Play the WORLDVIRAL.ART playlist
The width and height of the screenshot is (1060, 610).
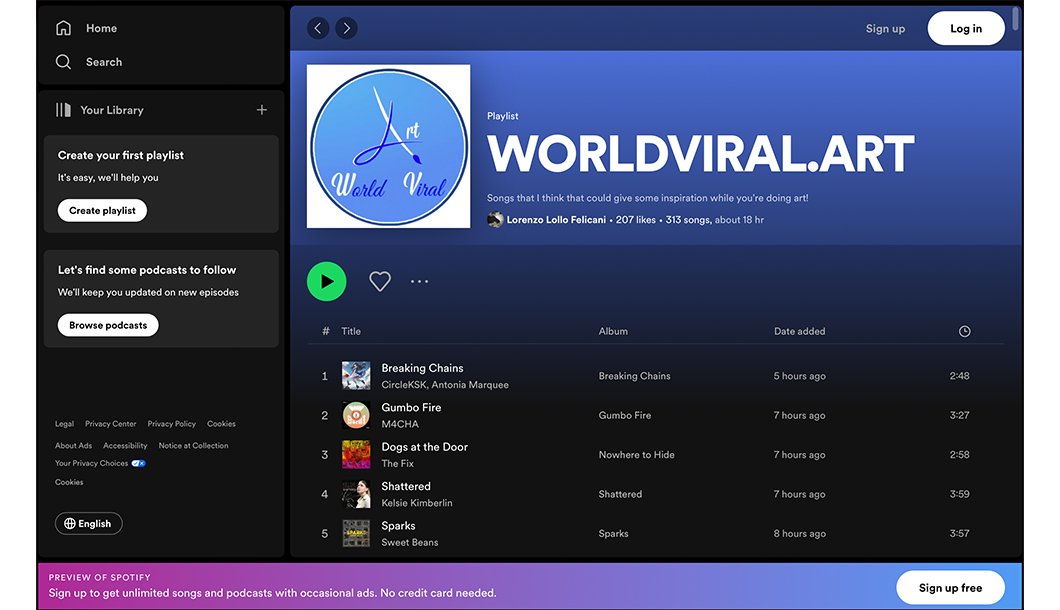[x=327, y=281]
